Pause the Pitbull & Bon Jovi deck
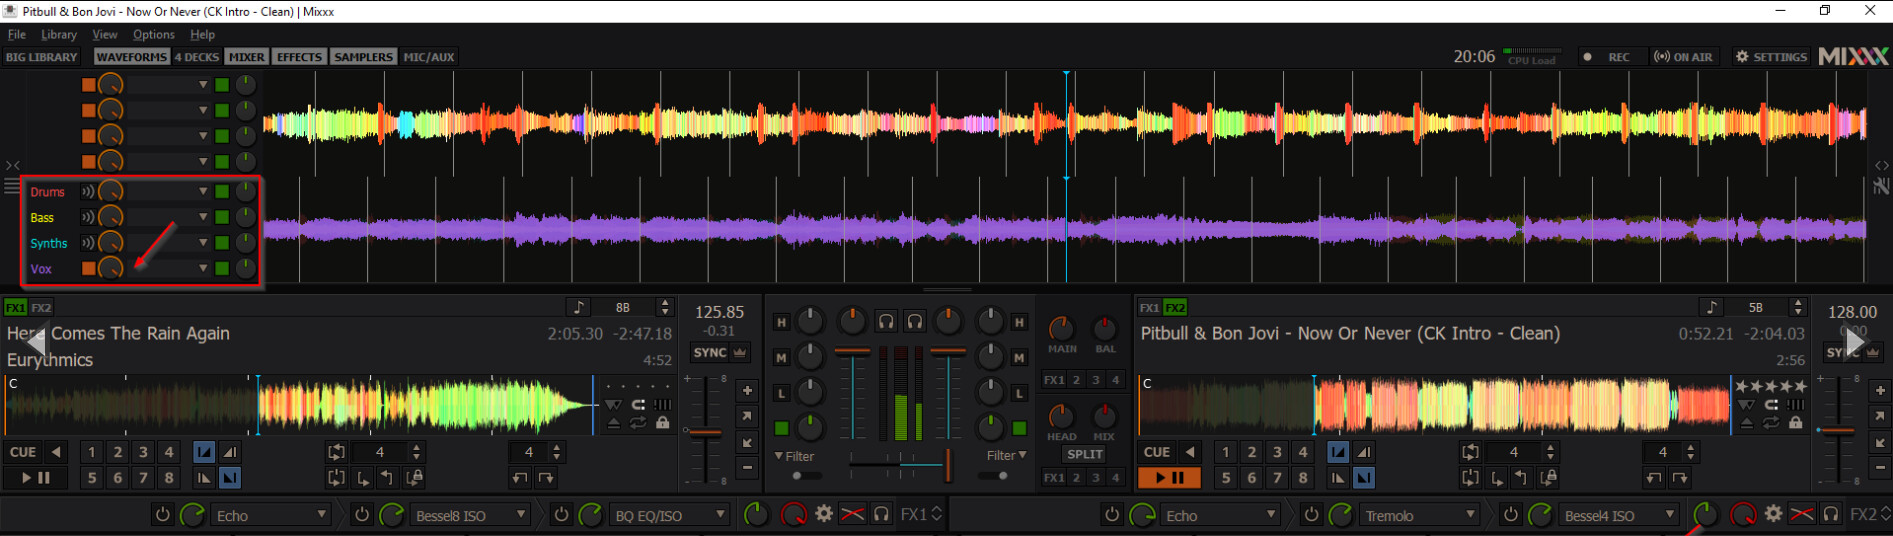Viewport: 1893px width, 536px height. [1168, 478]
